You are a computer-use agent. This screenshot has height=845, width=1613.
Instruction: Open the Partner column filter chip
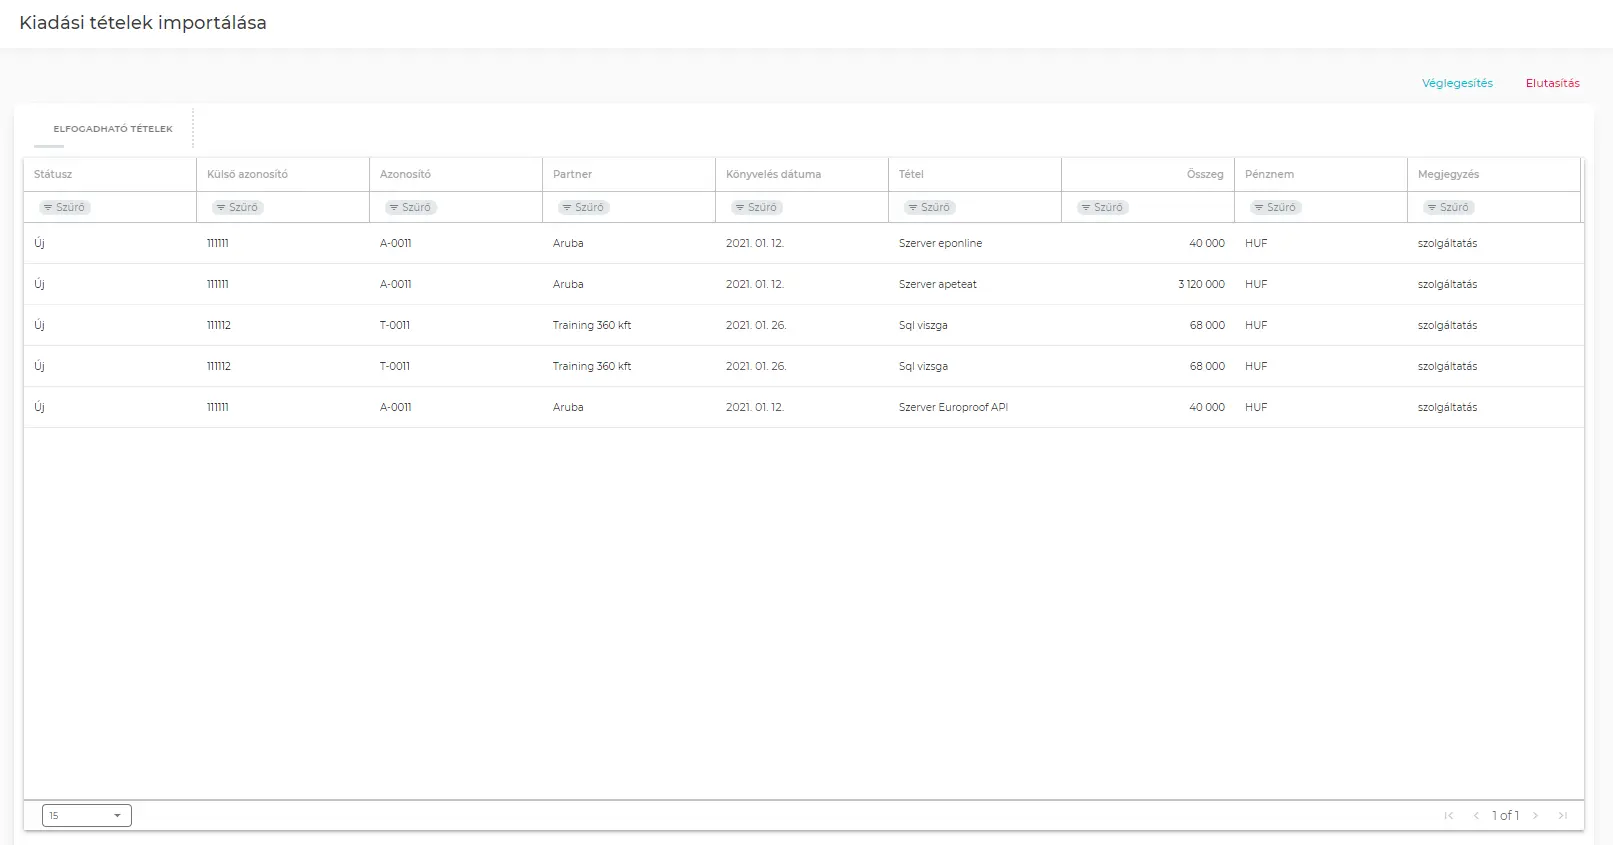tap(584, 207)
